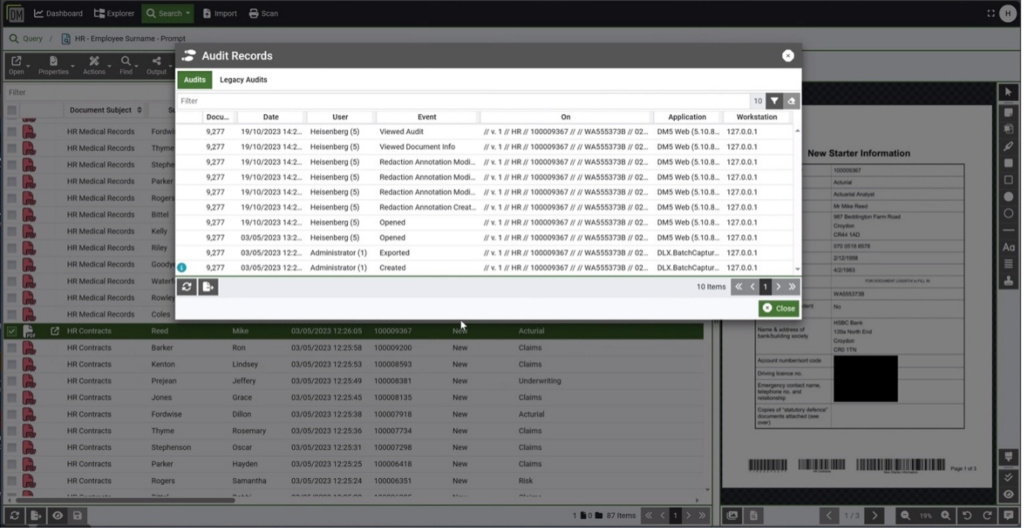The height and width of the screenshot is (530, 1024).
Task: Go to next audit page
Action: [778, 287]
